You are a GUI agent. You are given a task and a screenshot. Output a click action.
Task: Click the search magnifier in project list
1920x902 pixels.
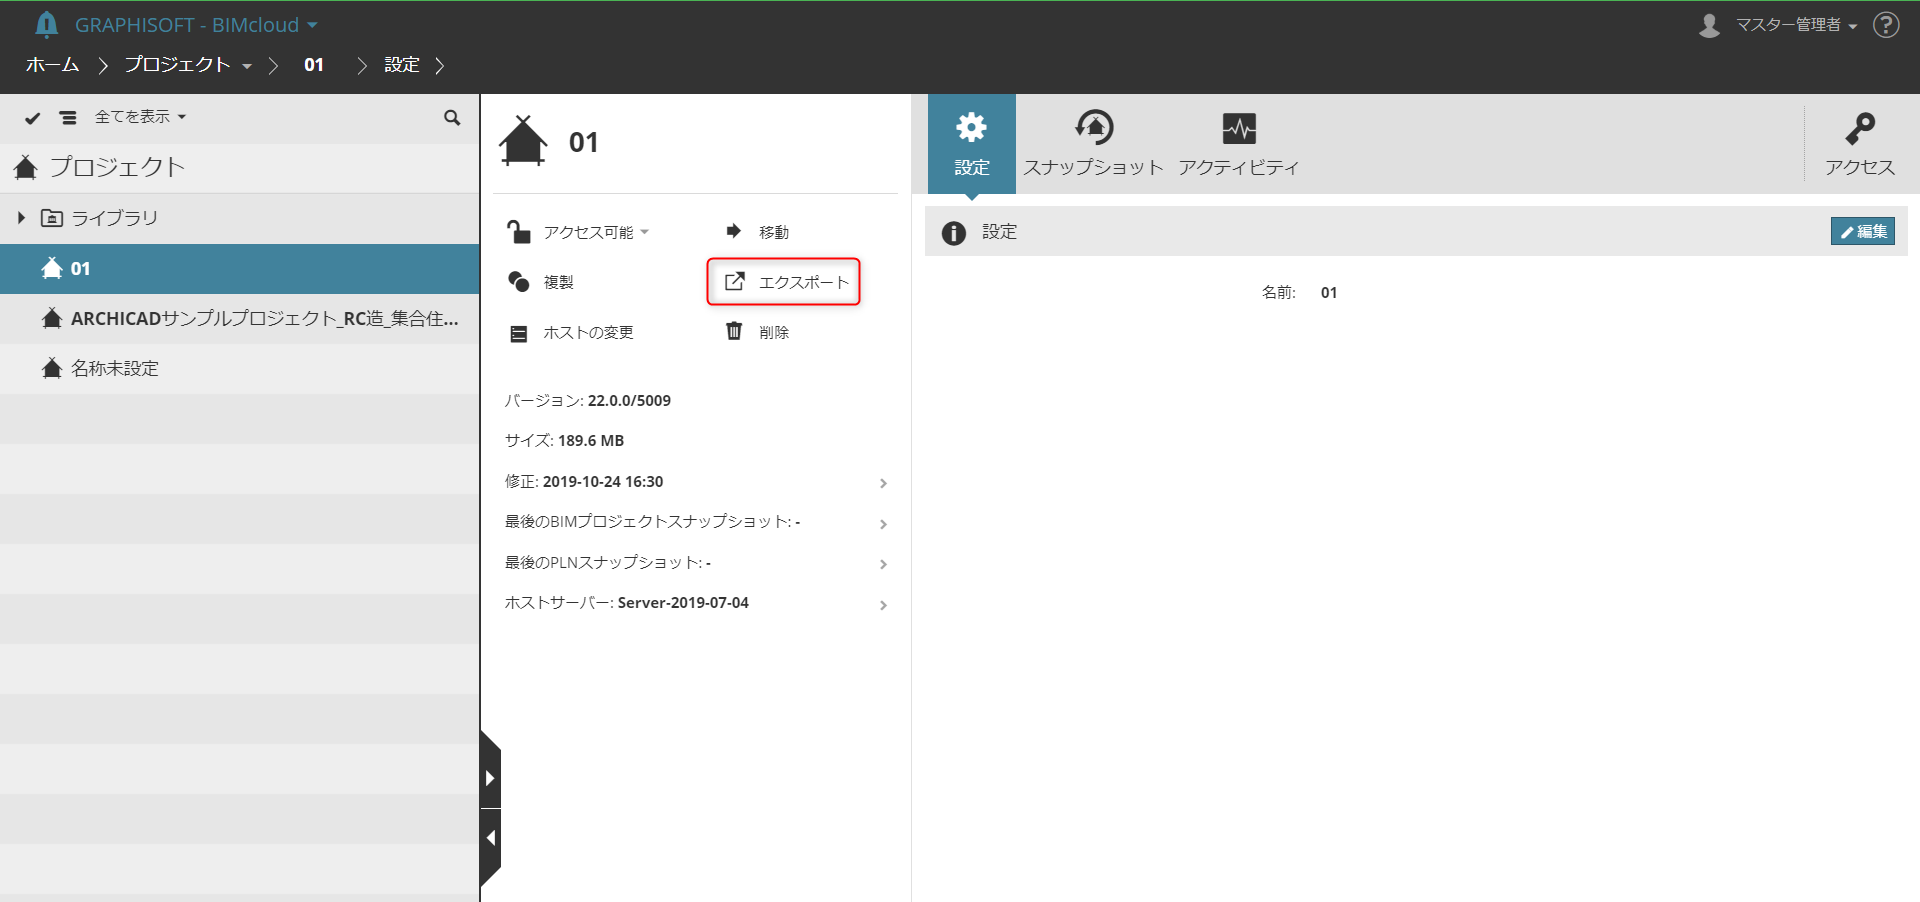452,118
